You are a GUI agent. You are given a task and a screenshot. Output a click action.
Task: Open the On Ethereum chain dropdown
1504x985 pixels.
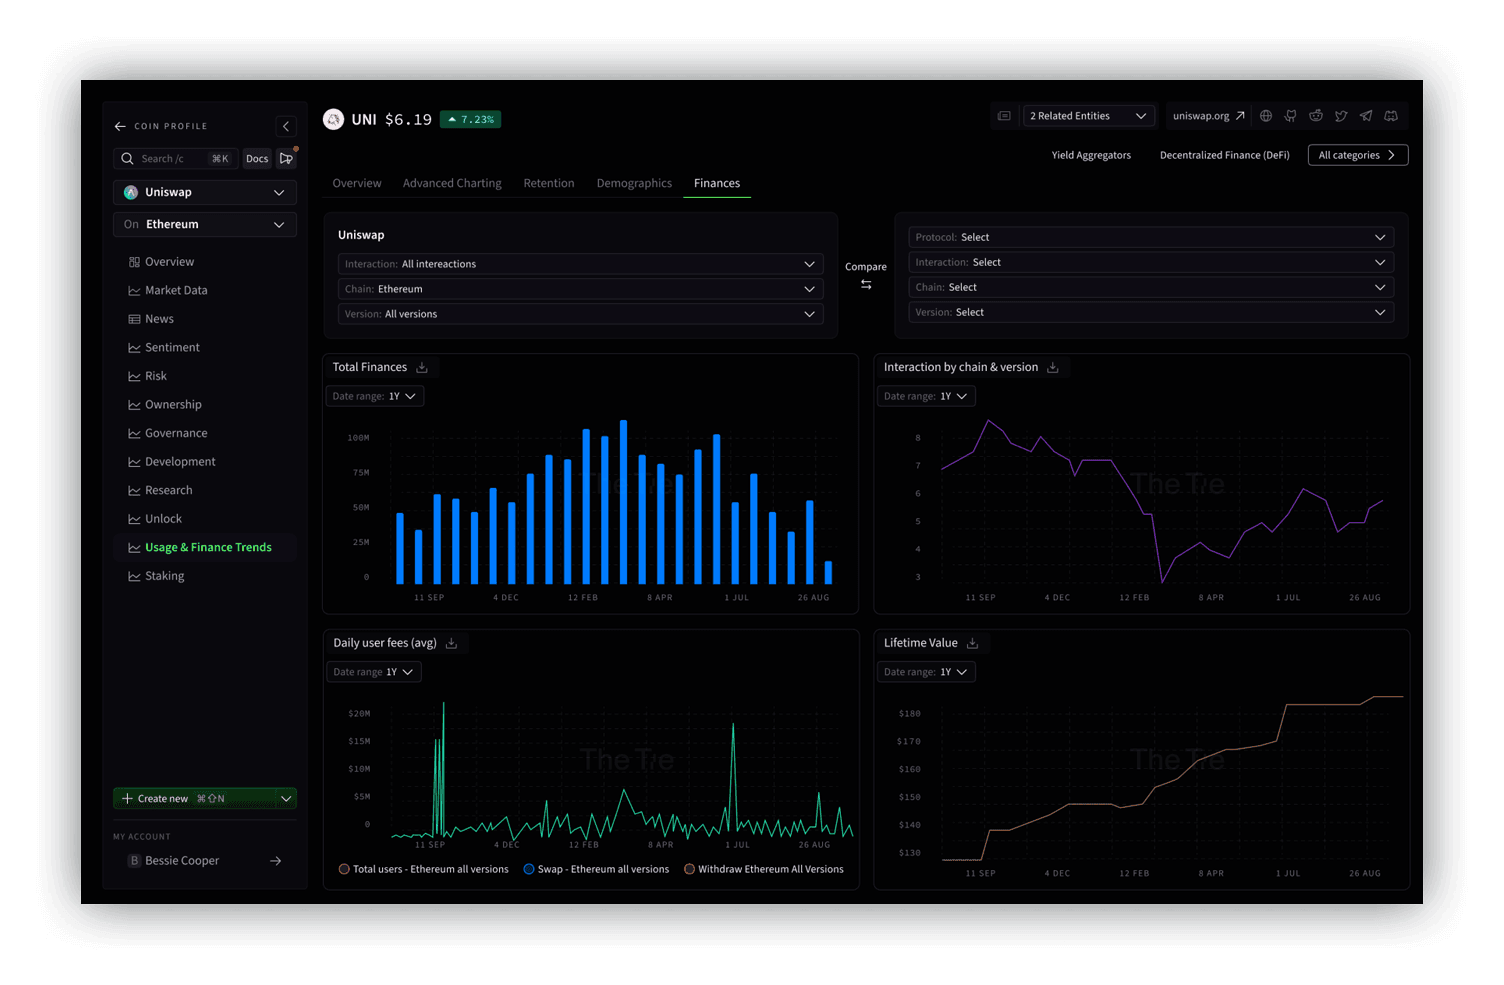click(x=205, y=225)
